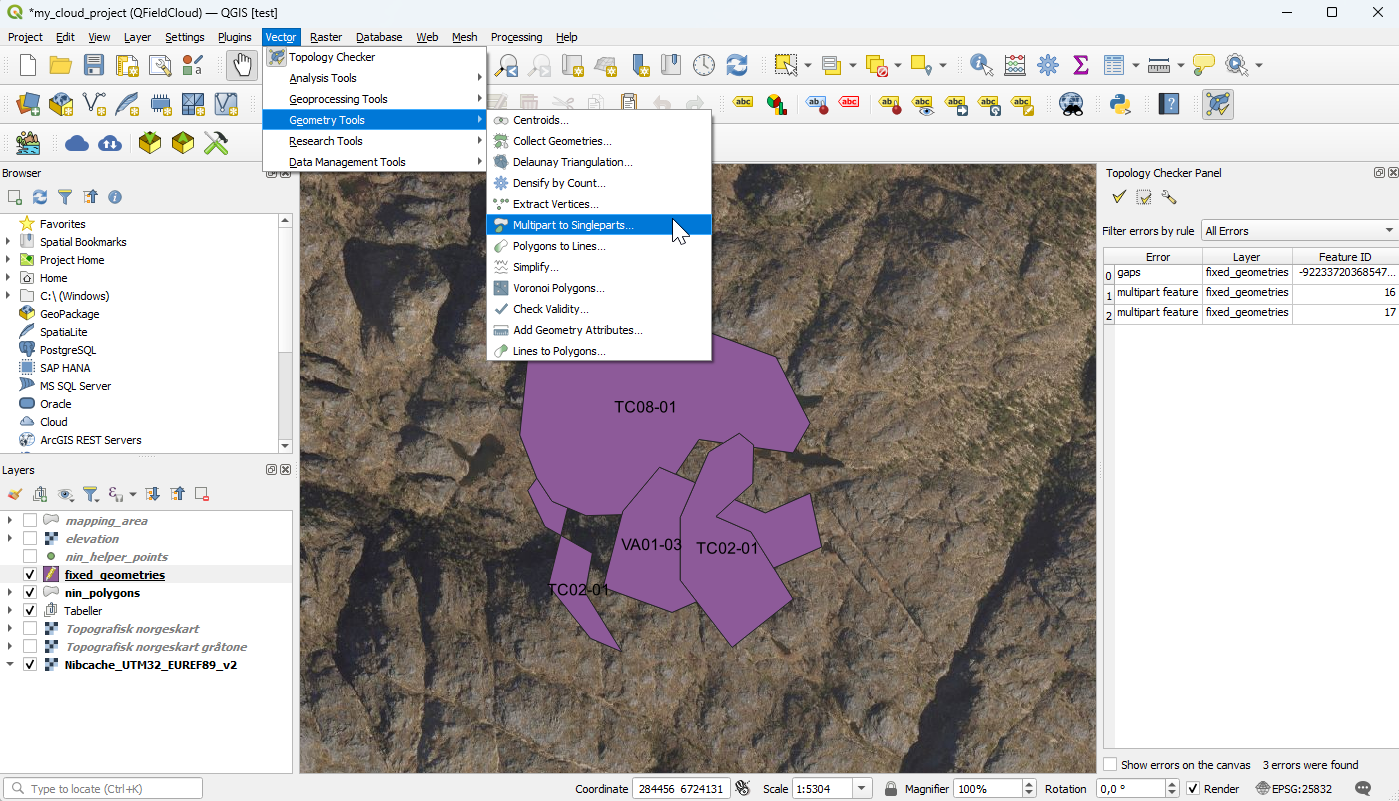The height and width of the screenshot is (801, 1399).
Task: Uncheck the nin_polygons layer visibility
Action: pos(30,593)
